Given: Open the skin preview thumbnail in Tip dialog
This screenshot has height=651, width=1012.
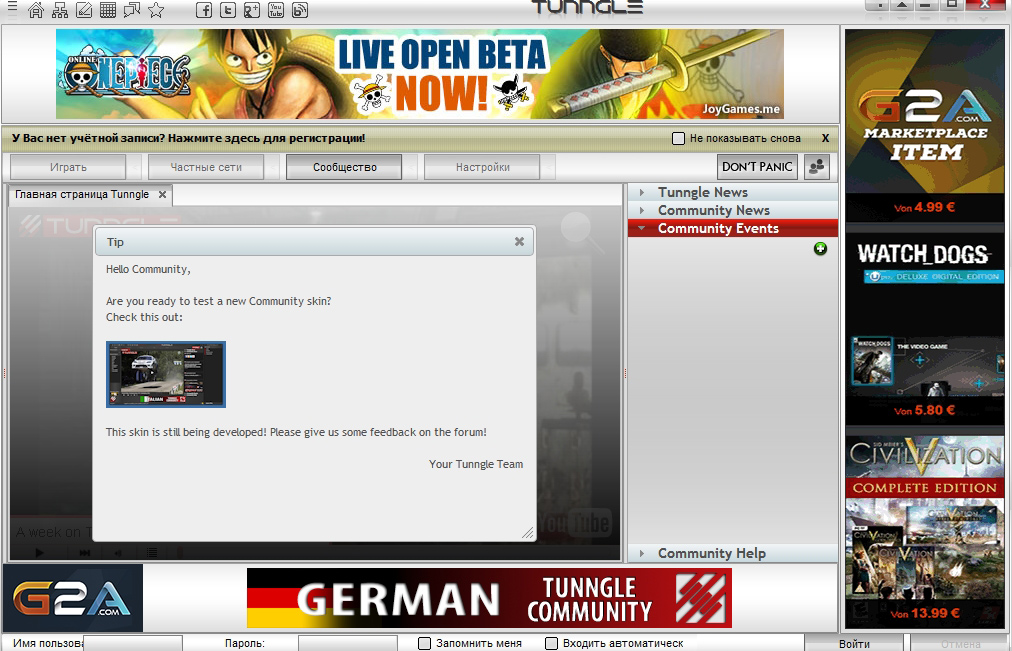Looking at the screenshot, I should (166, 374).
